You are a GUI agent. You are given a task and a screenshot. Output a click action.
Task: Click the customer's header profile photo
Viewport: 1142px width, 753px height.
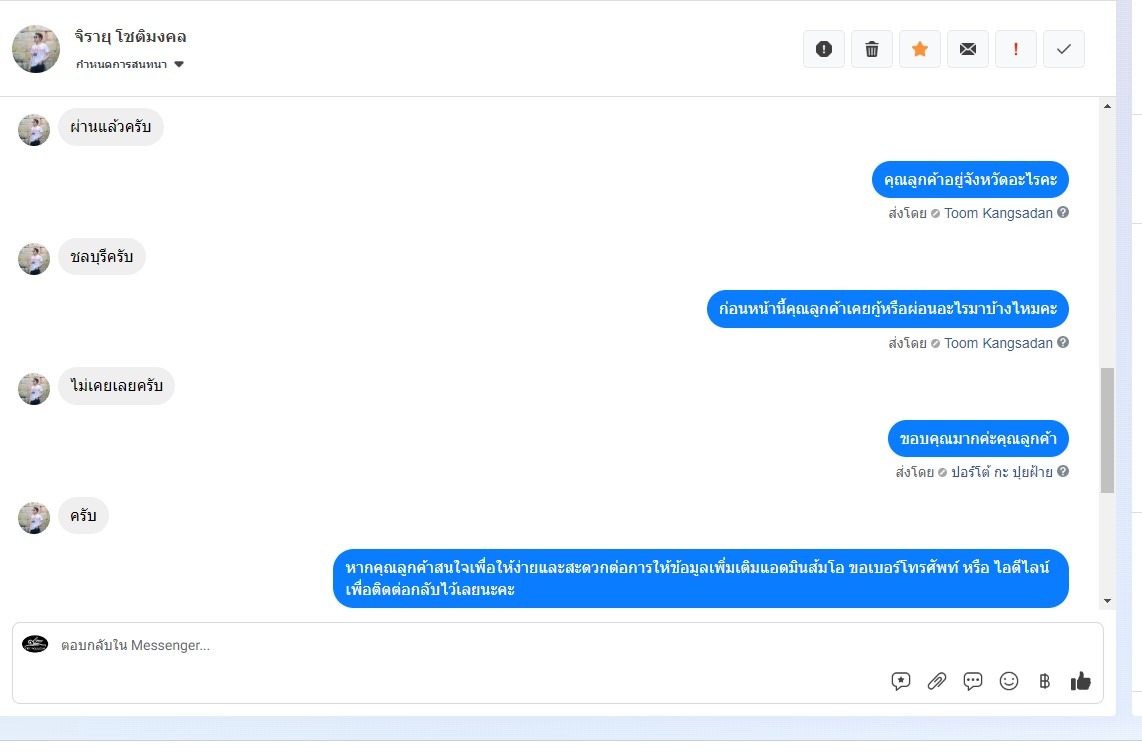click(x=36, y=49)
